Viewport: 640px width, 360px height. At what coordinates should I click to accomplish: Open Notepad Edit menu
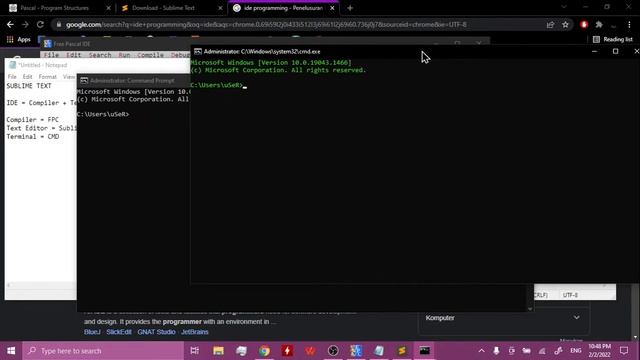27,77
